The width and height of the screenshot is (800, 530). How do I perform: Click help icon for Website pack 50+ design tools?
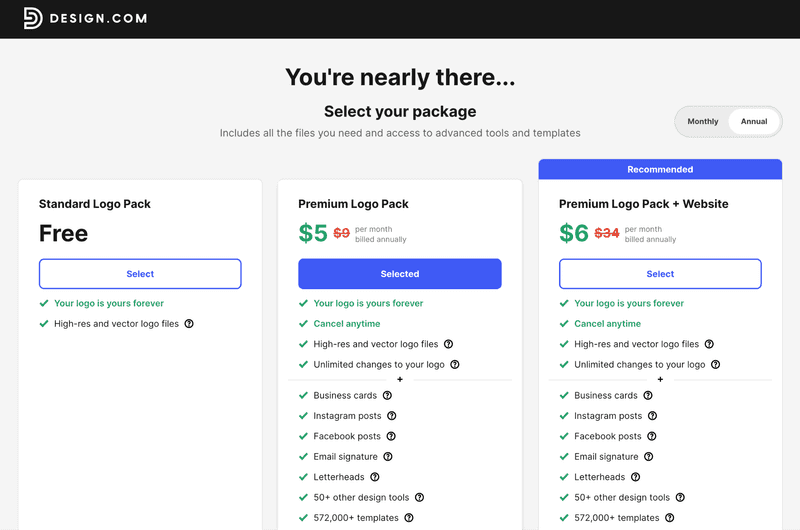(x=680, y=498)
